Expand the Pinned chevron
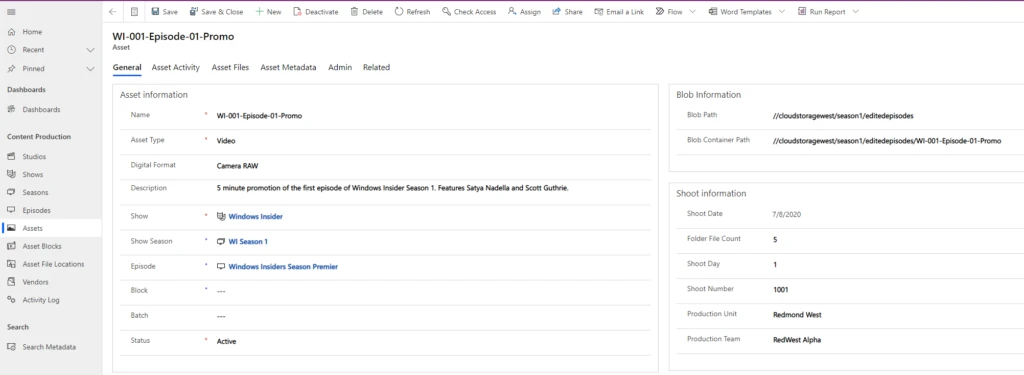 [90, 69]
